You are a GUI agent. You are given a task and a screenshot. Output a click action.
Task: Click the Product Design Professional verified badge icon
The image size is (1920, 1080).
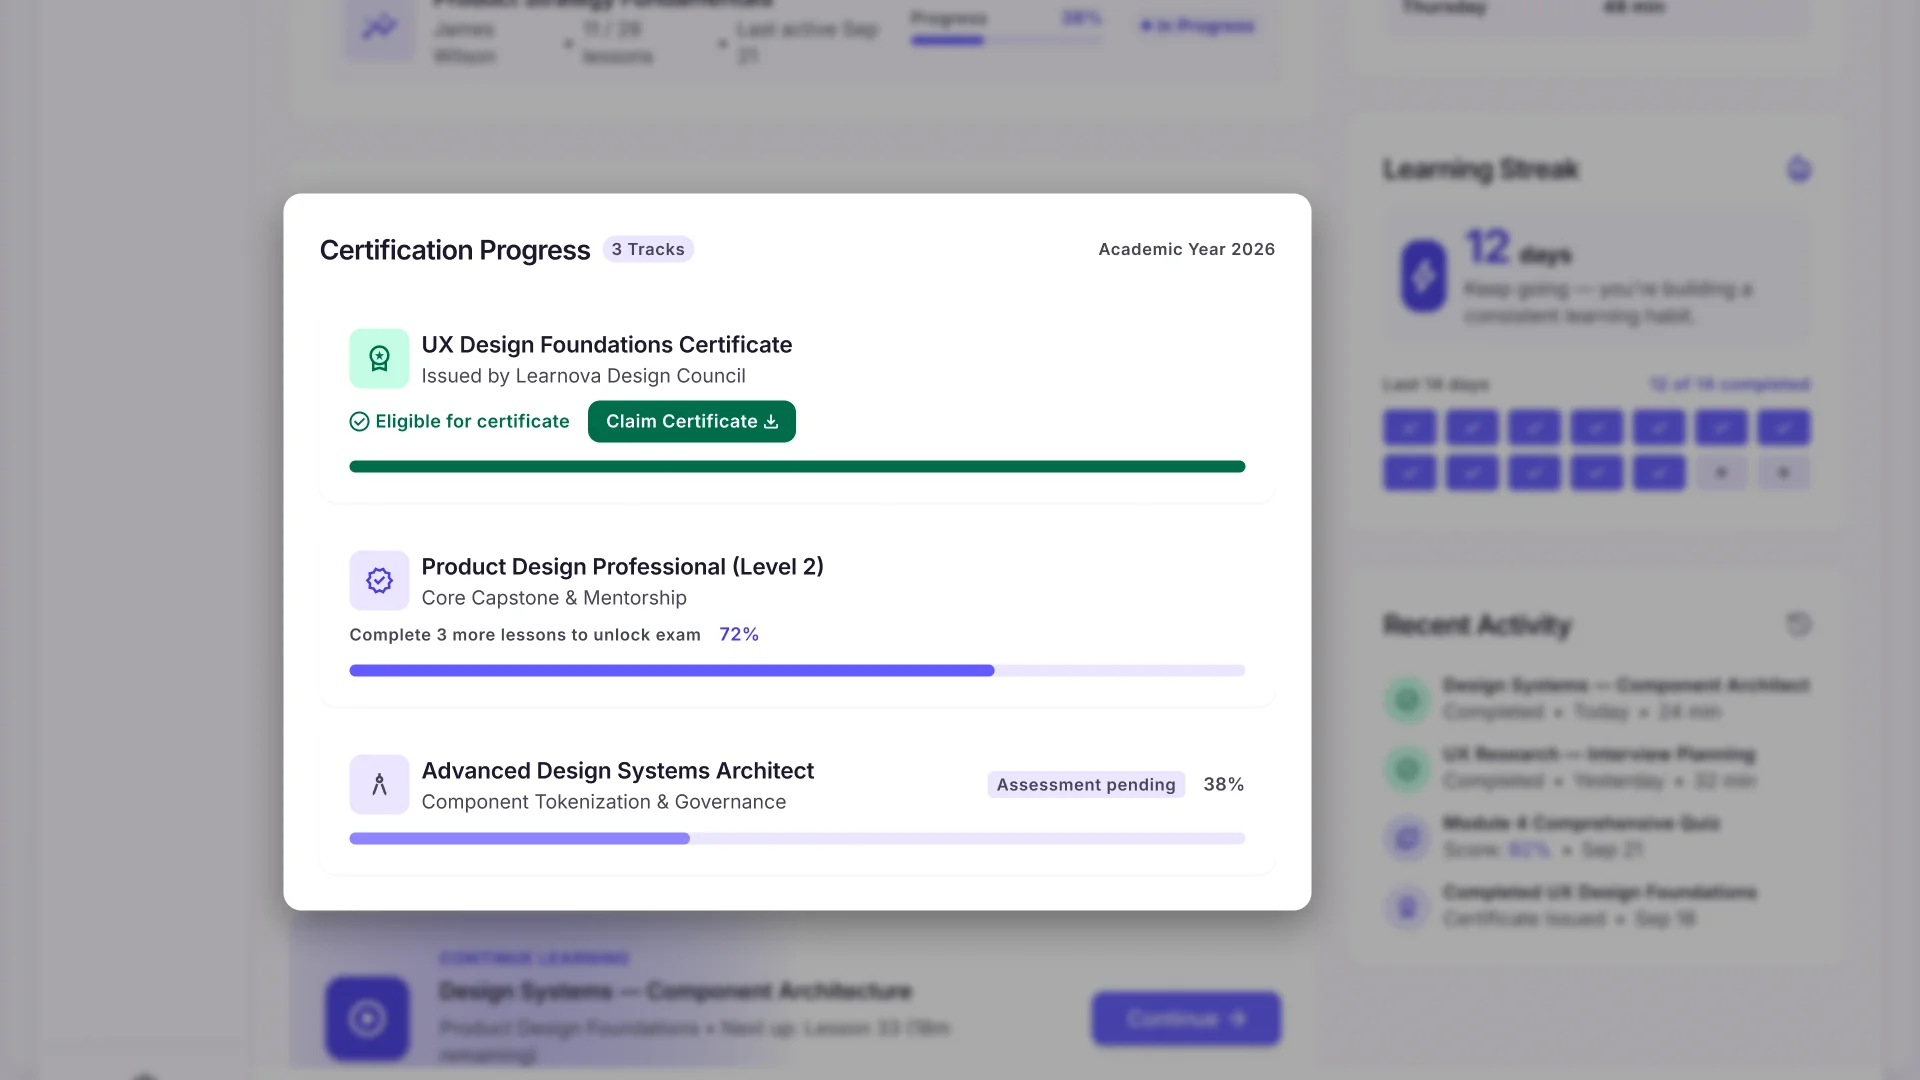coord(379,580)
